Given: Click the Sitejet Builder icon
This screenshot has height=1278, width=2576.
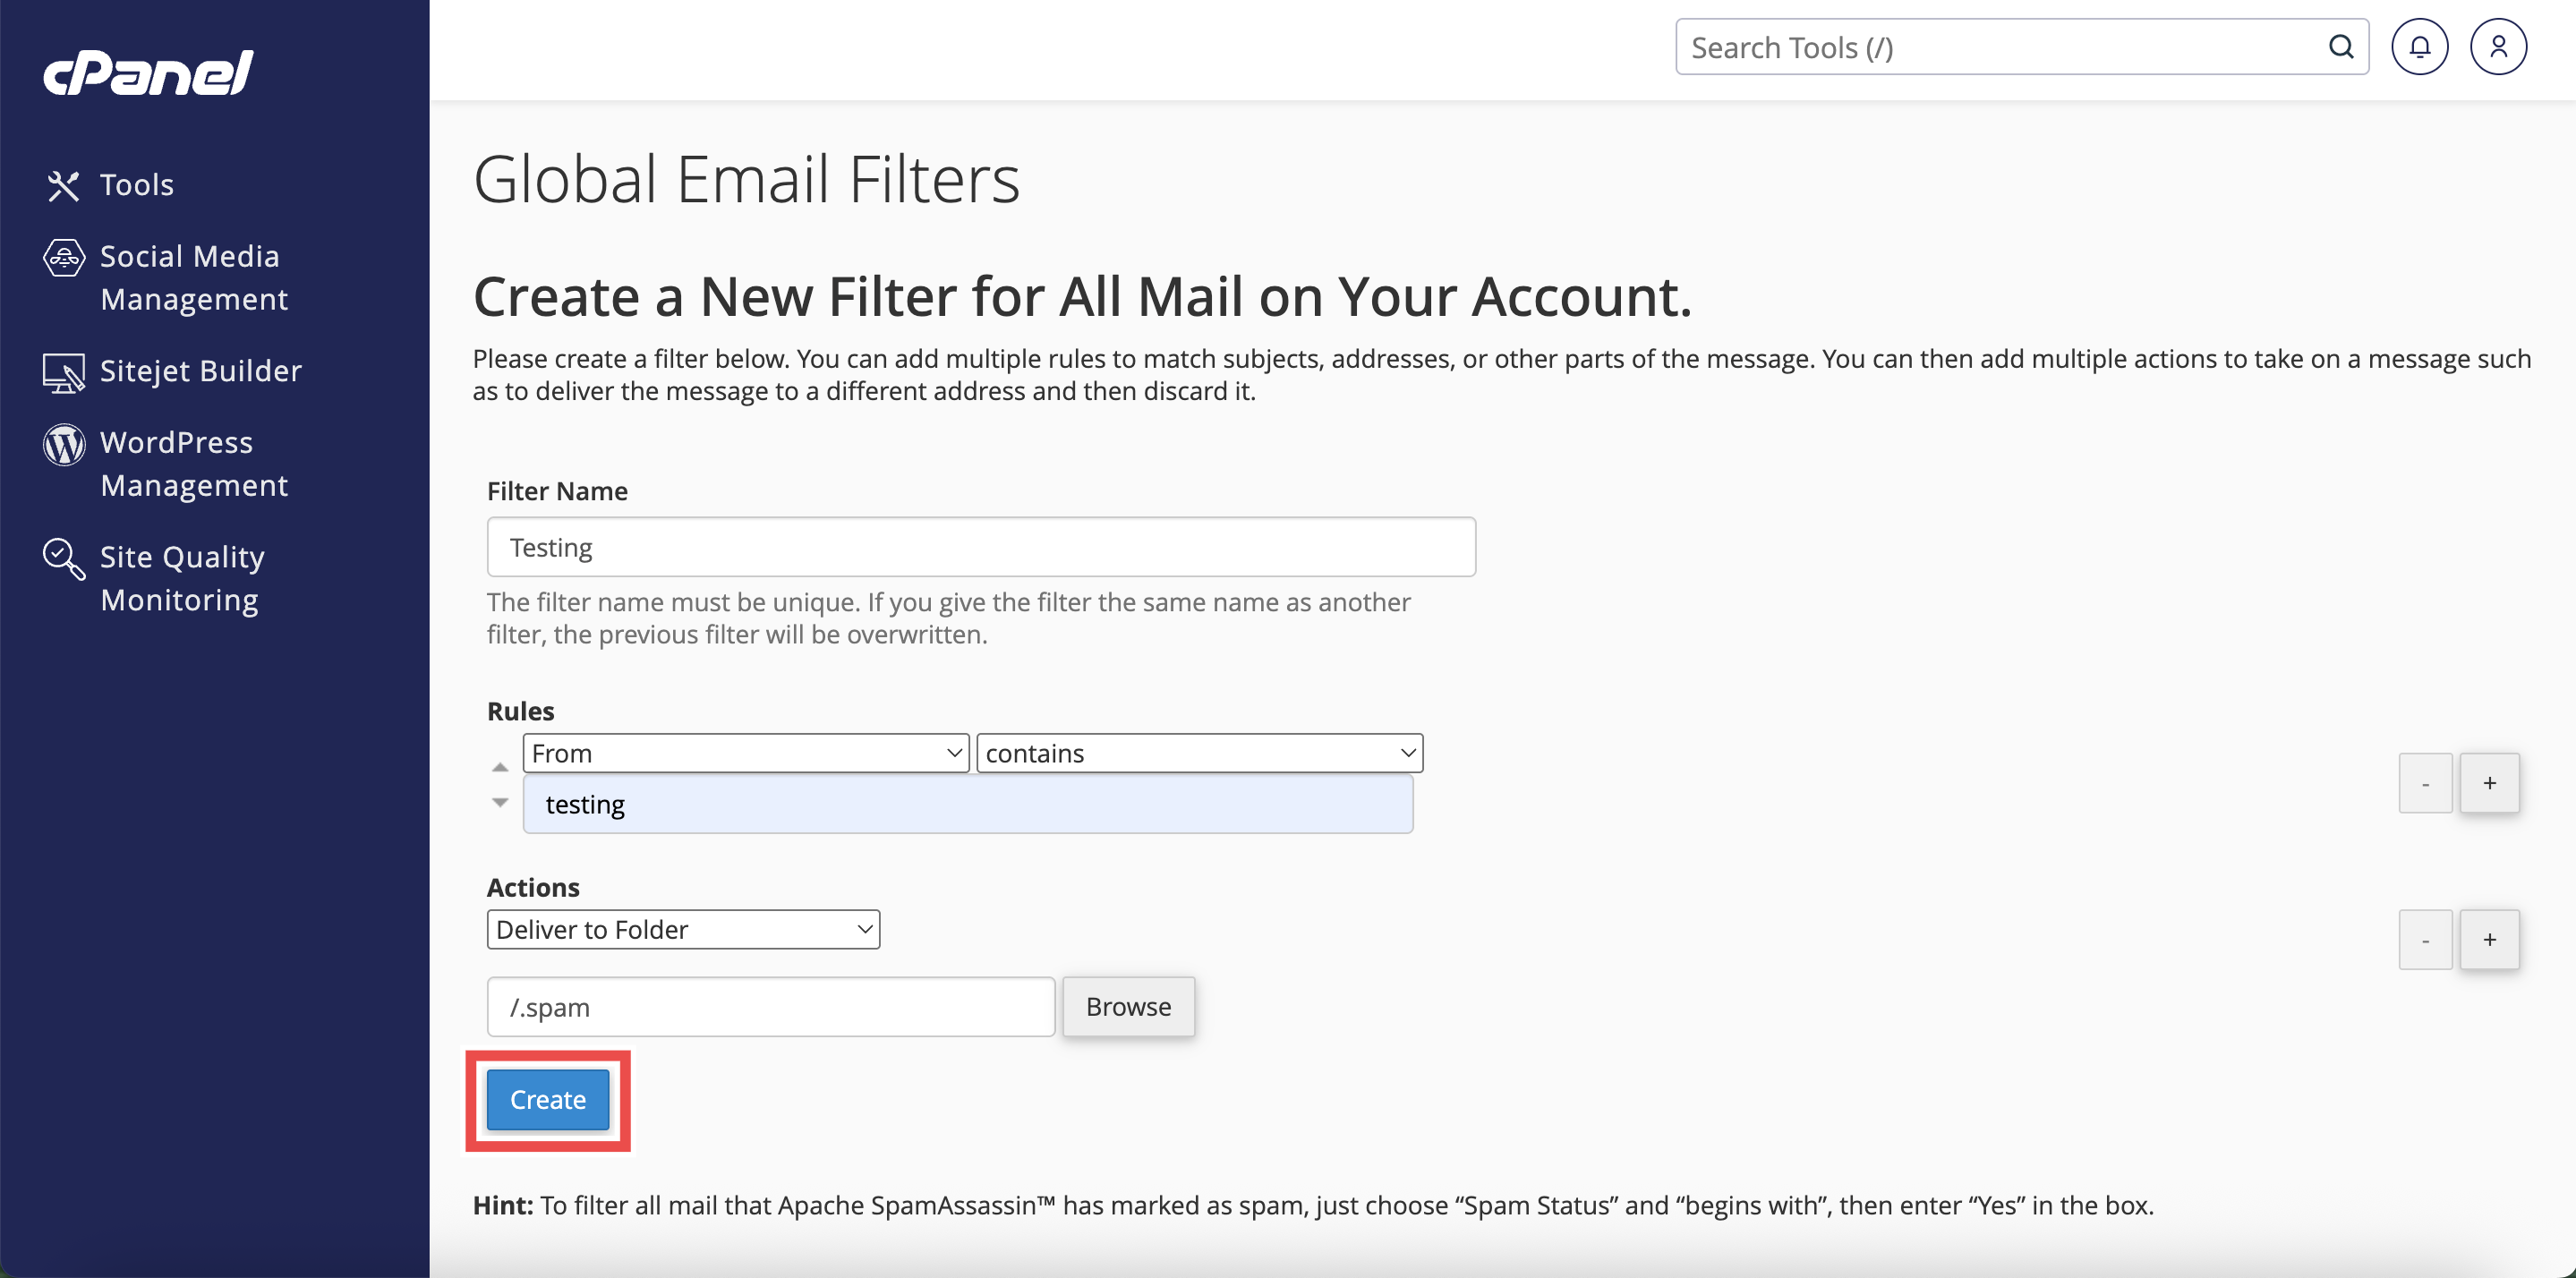Looking at the screenshot, I should coord(63,372).
